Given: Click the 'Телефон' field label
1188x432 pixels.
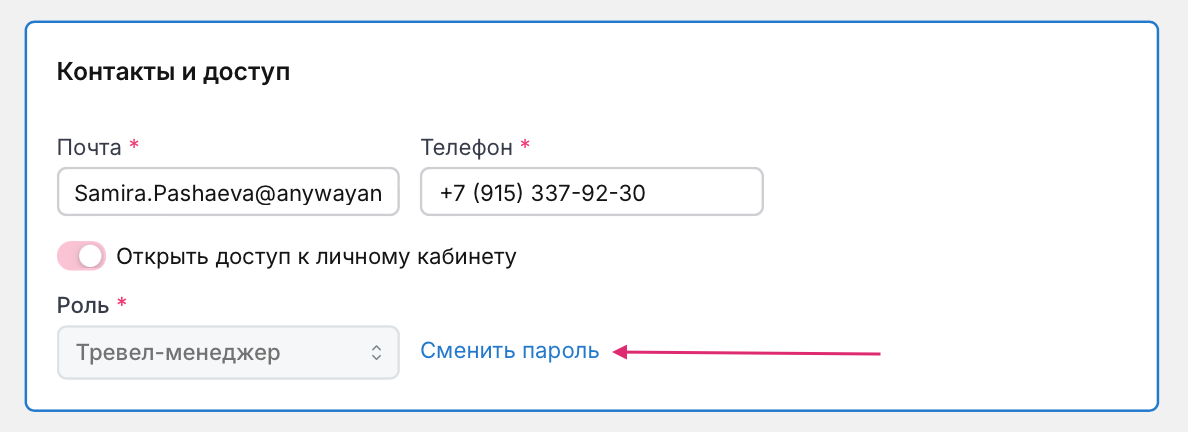Looking at the screenshot, I should tap(467, 147).
